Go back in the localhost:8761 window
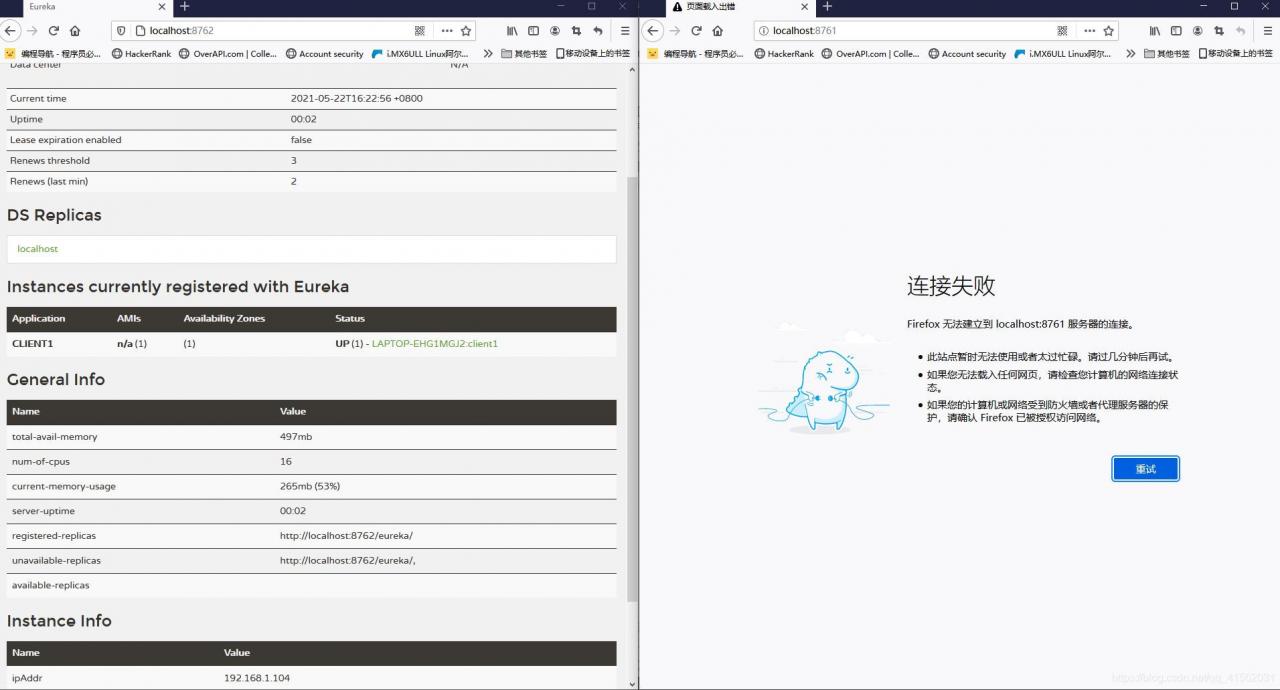Viewport: 1280px width, 690px height. click(x=653, y=31)
